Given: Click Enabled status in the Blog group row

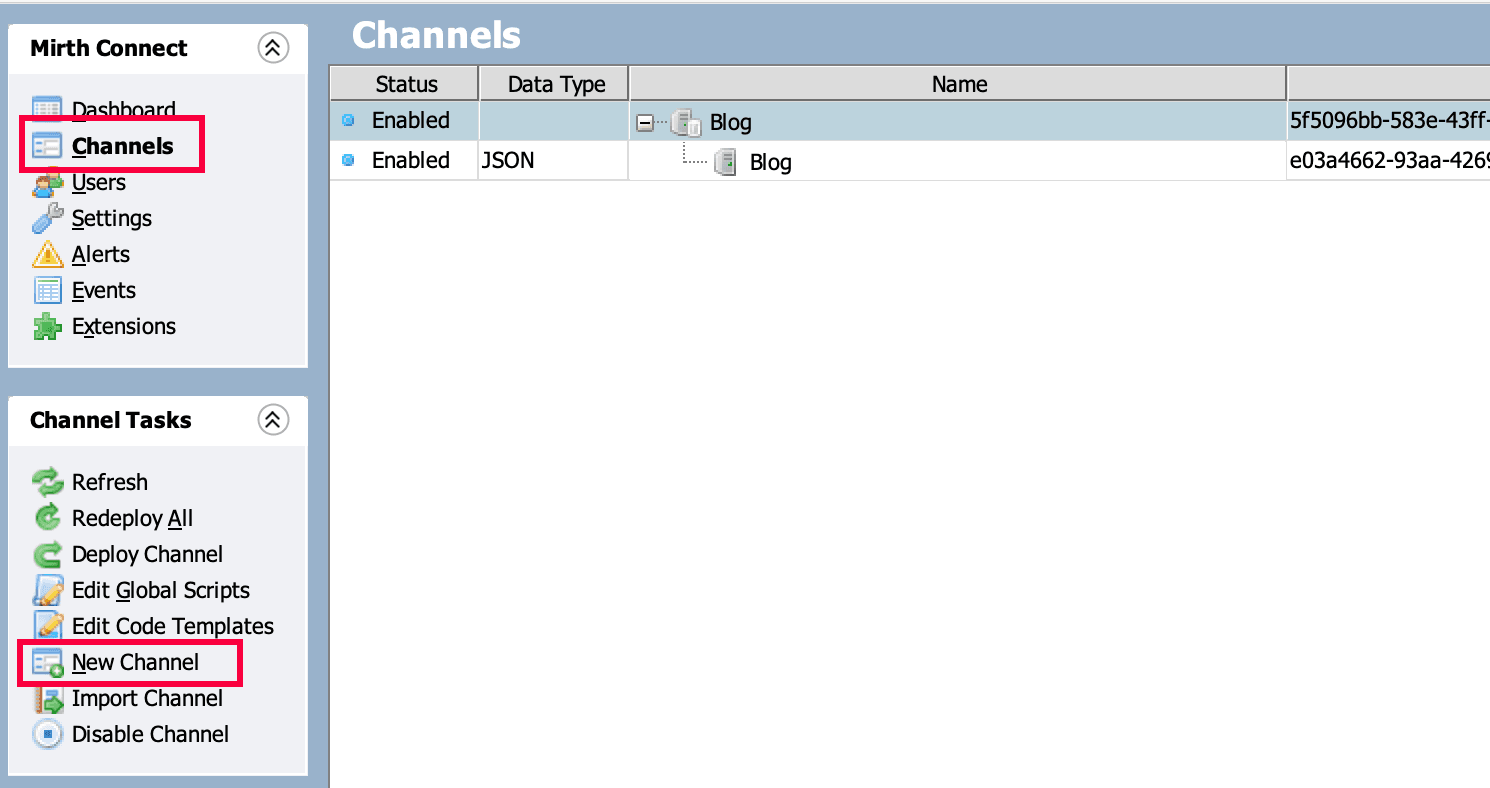Looking at the screenshot, I should (x=411, y=120).
